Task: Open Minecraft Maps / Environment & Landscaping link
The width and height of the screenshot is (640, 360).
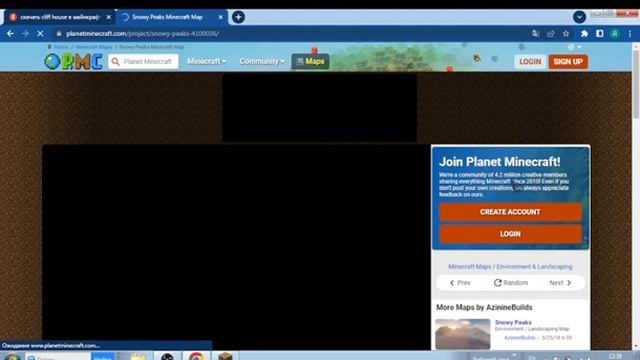Action: click(510, 267)
